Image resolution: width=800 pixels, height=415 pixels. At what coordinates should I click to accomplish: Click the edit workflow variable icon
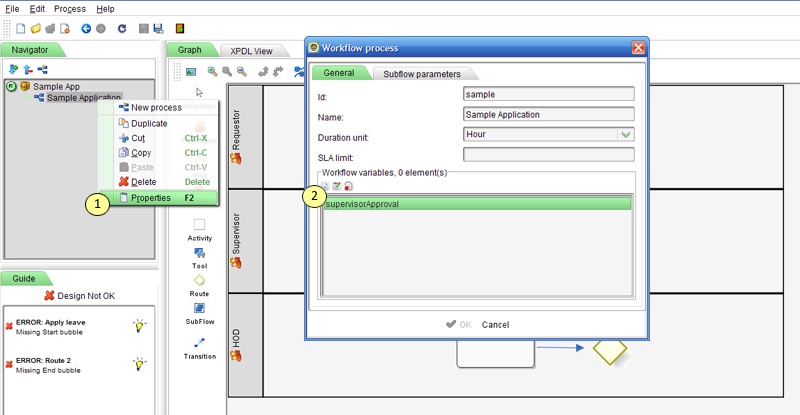337,186
